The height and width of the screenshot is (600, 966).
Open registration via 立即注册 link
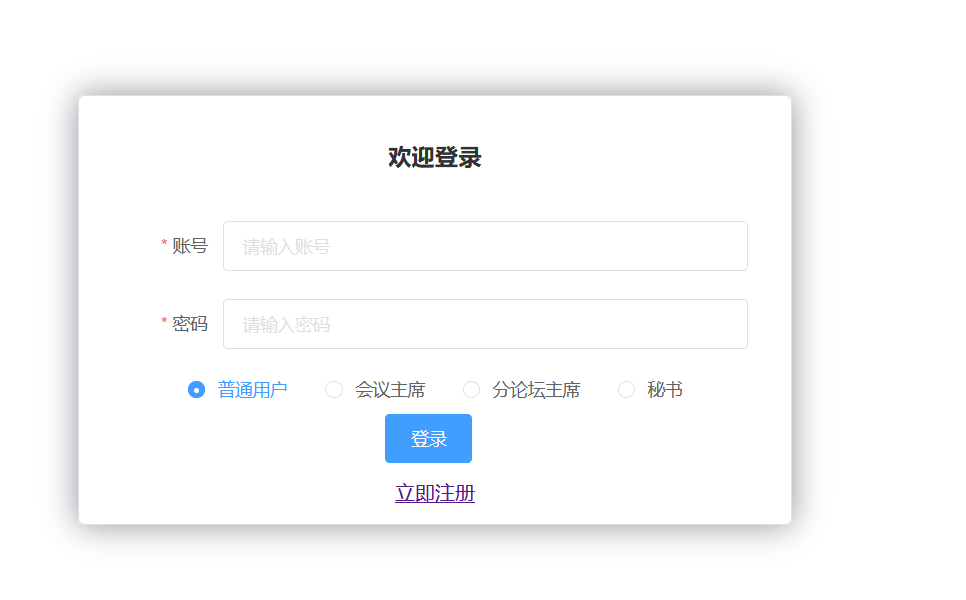(434, 492)
